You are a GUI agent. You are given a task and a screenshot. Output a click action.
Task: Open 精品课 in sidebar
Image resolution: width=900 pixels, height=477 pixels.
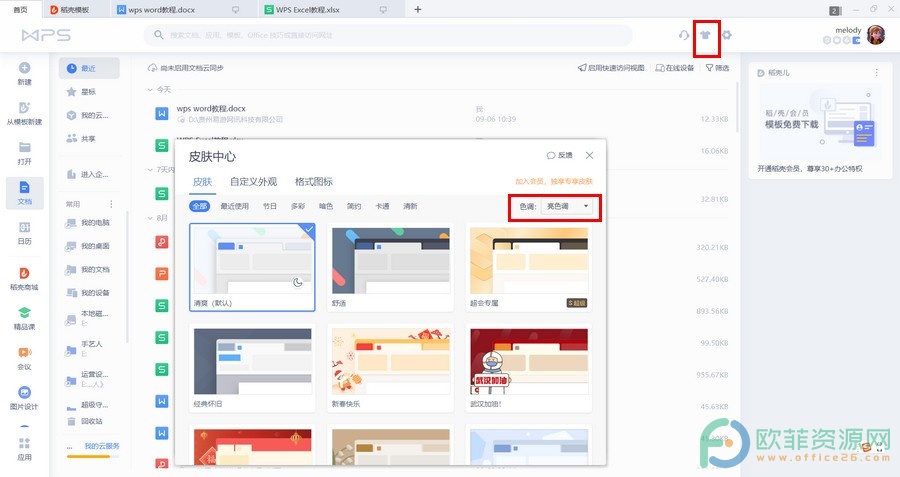click(24, 319)
